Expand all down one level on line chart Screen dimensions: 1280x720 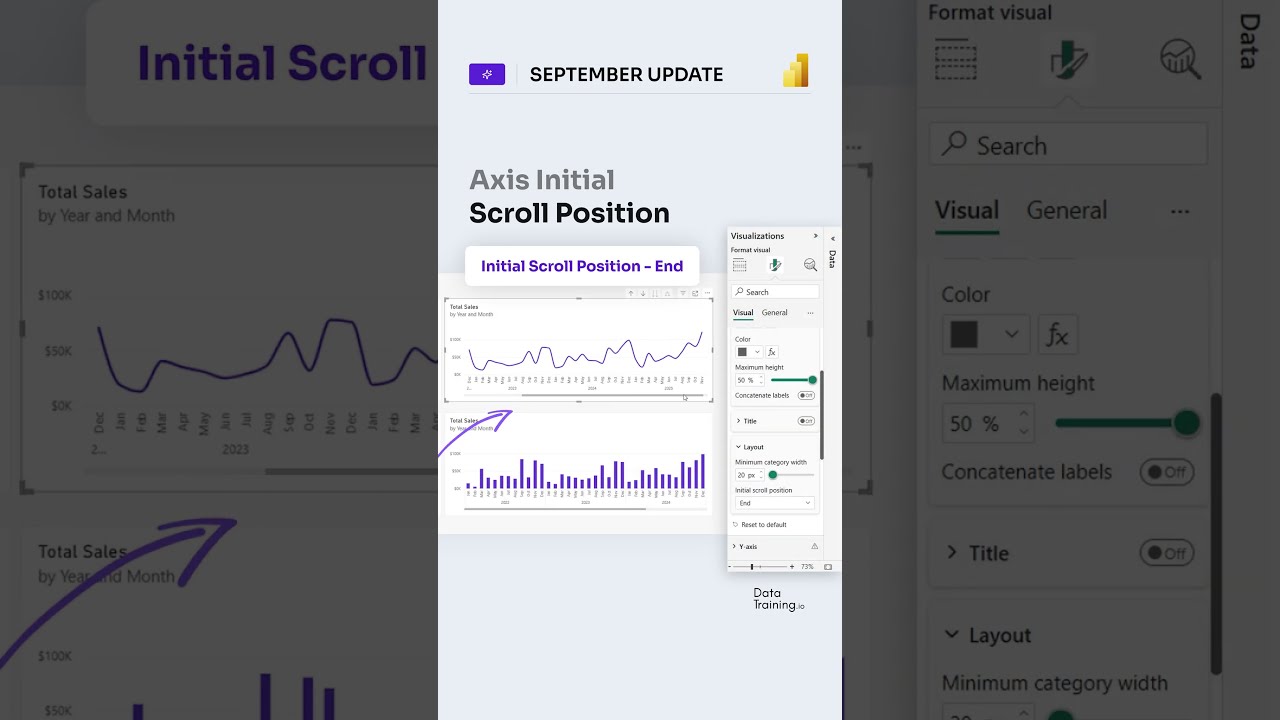point(667,293)
